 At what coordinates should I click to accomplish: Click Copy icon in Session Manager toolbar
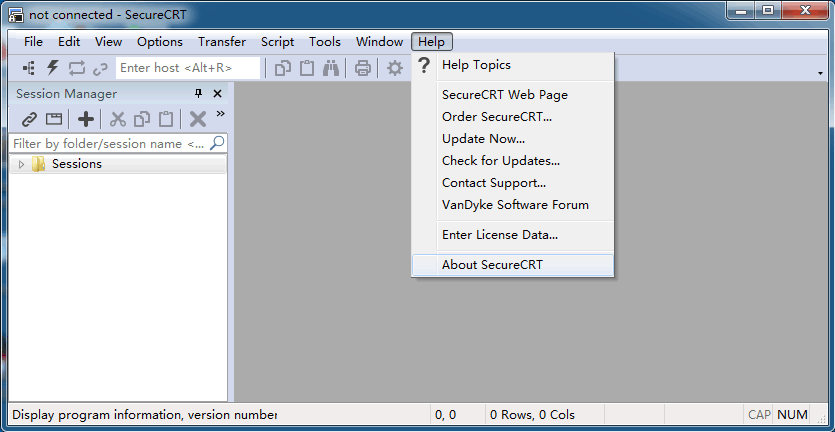142,119
